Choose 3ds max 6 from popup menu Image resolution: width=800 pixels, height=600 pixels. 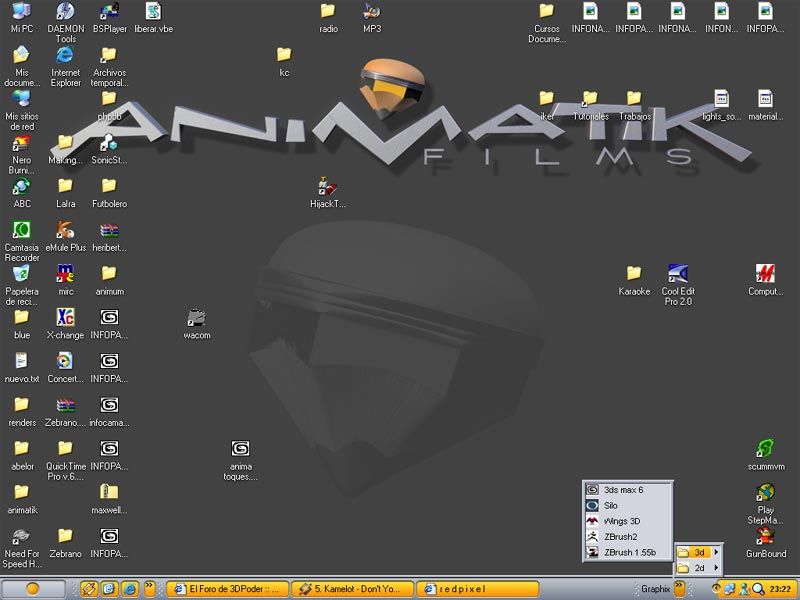(x=628, y=490)
